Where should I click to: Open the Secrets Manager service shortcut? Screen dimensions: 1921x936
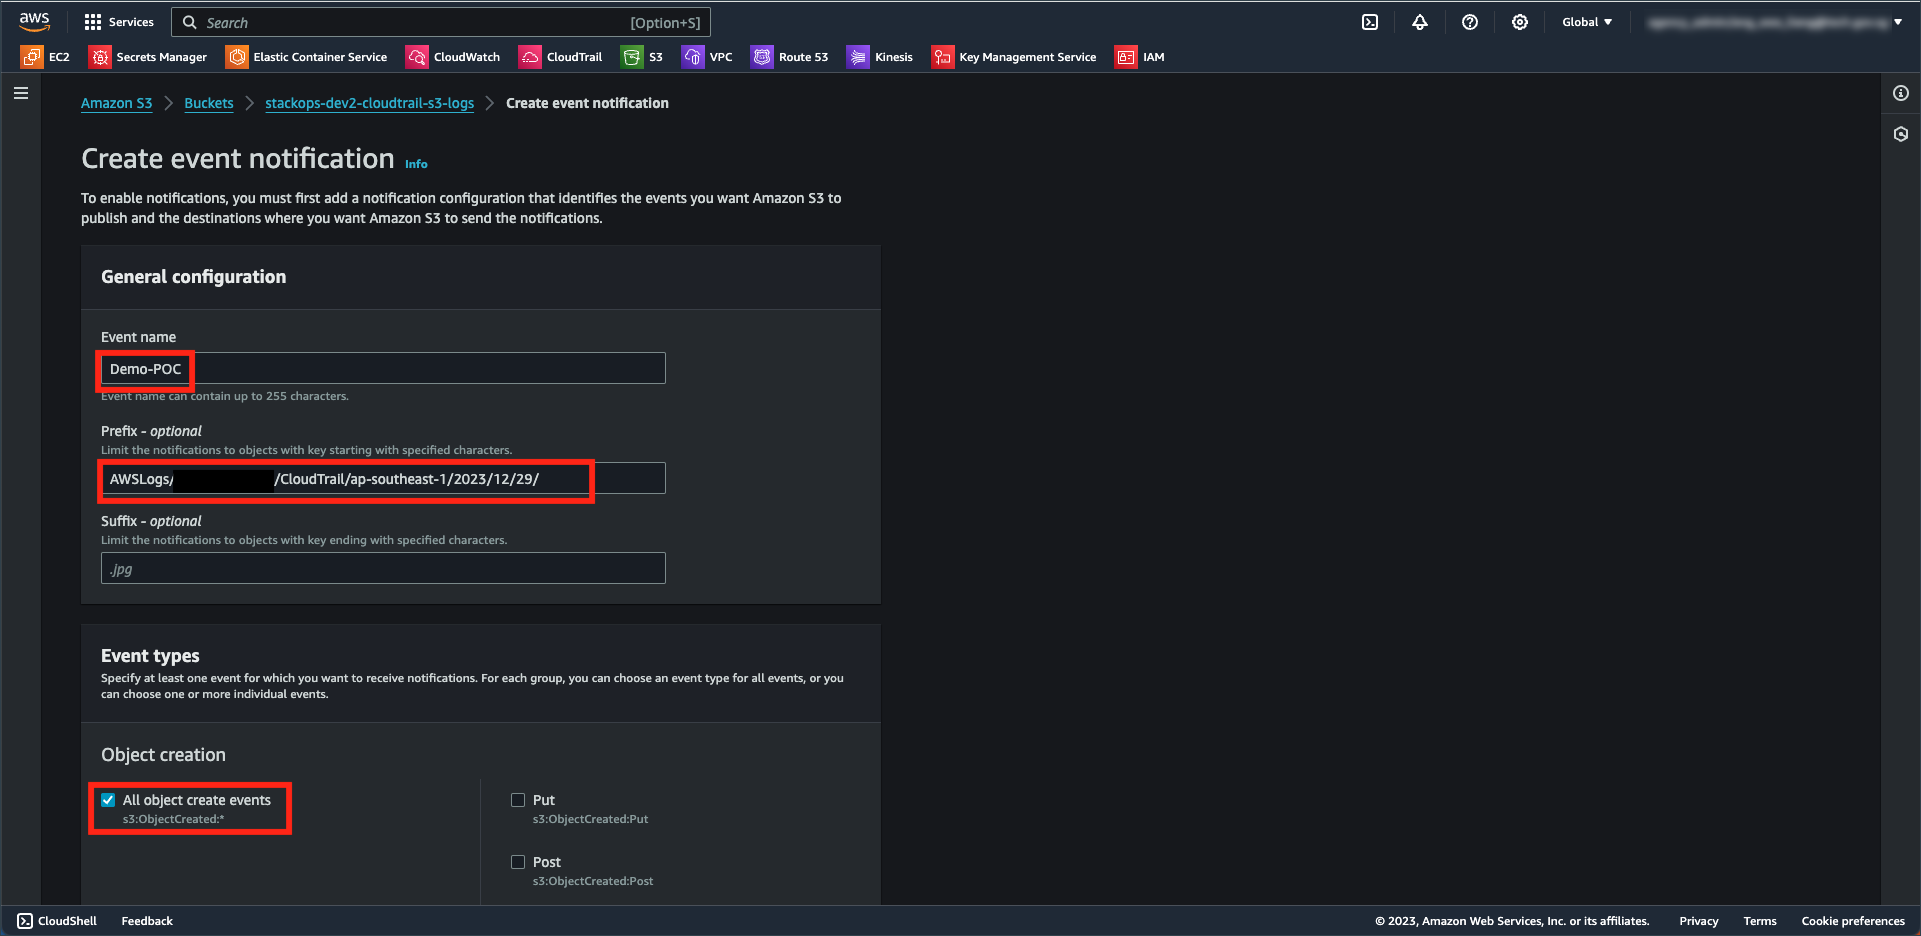pos(148,57)
